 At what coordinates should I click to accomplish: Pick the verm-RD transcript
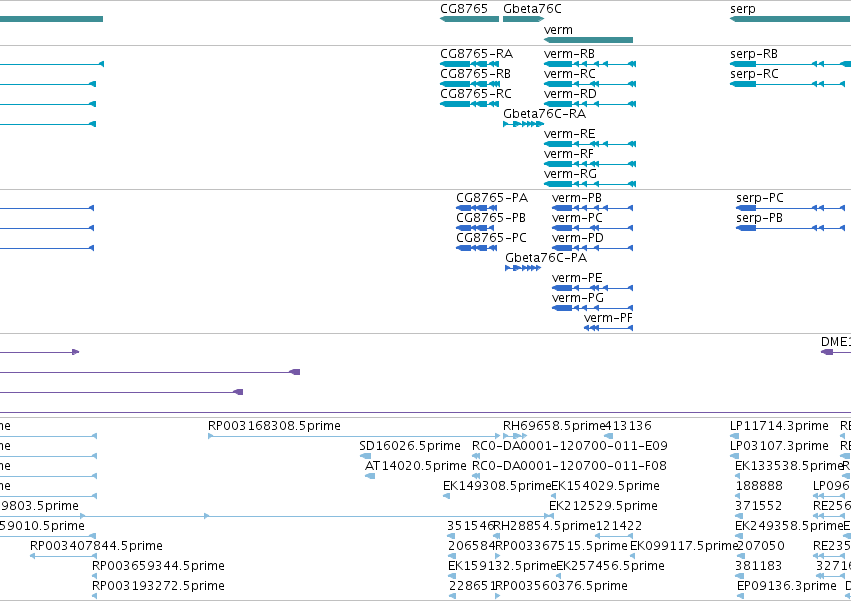590,104
